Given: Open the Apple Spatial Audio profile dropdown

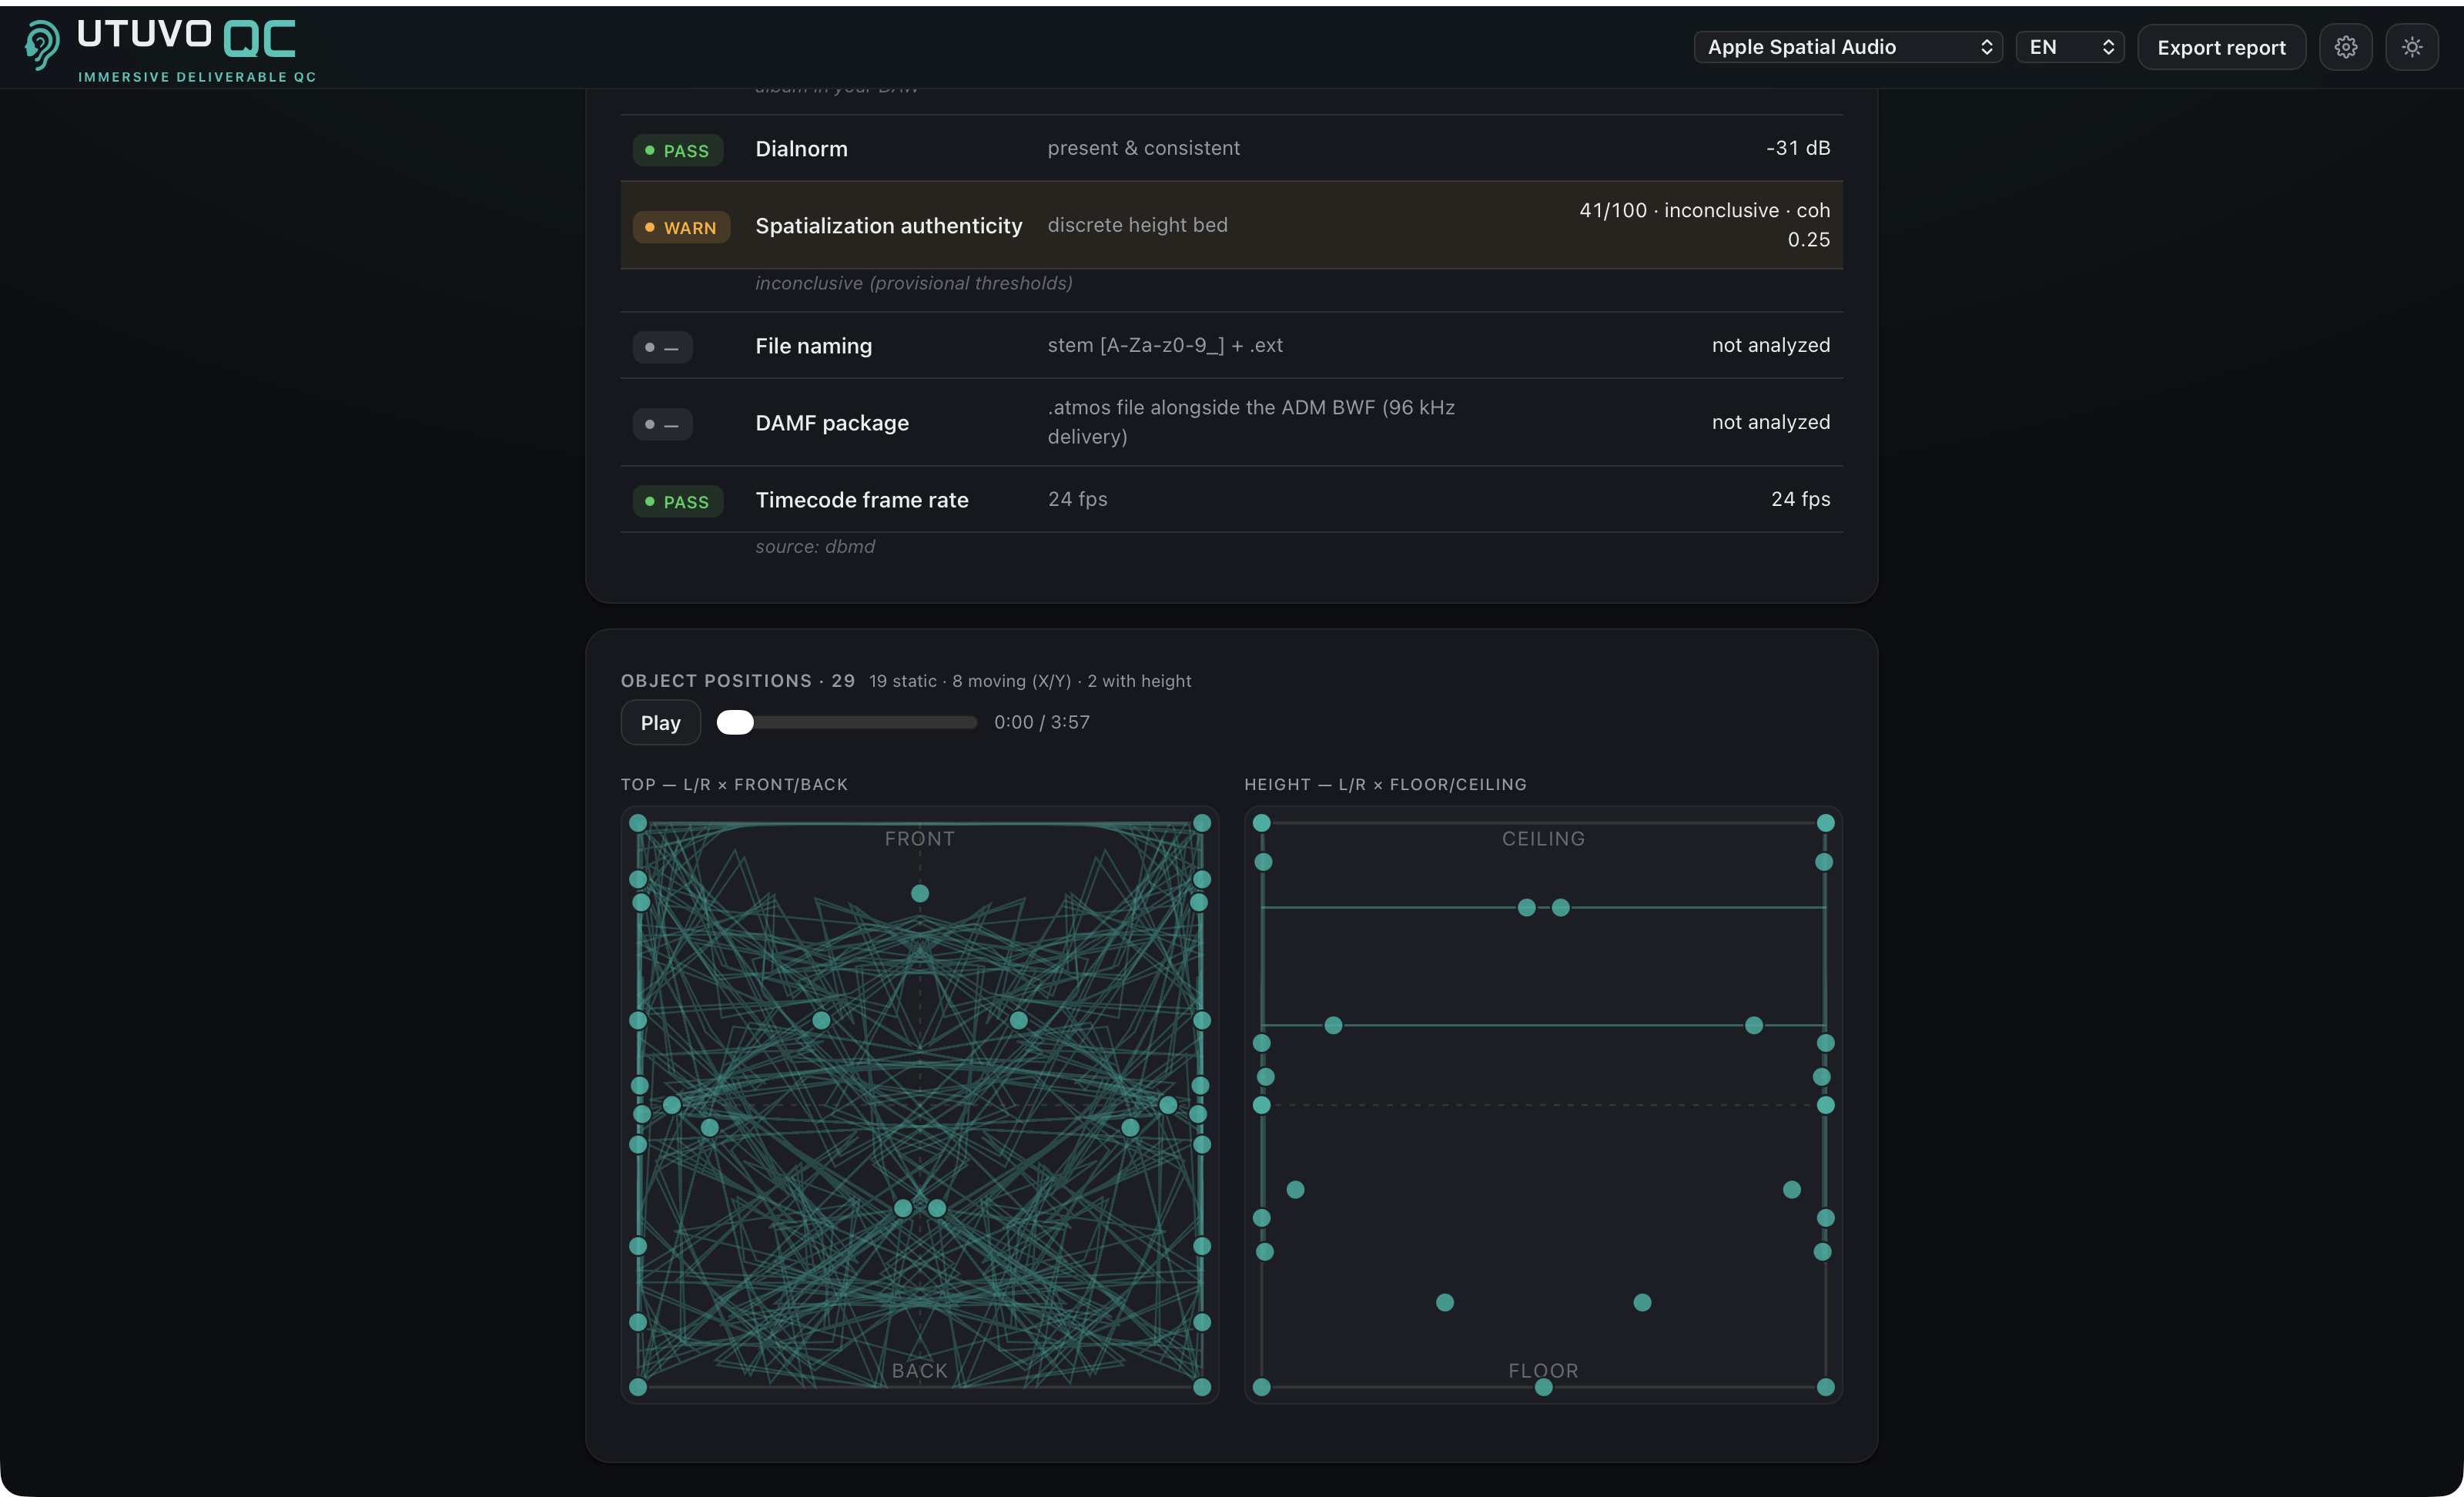Looking at the screenshot, I should tap(1848, 47).
